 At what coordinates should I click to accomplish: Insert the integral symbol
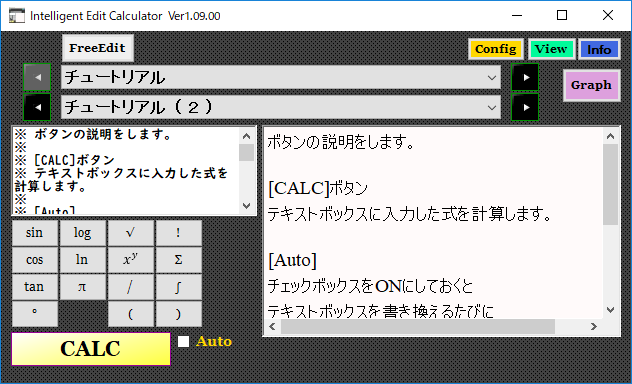point(179,287)
